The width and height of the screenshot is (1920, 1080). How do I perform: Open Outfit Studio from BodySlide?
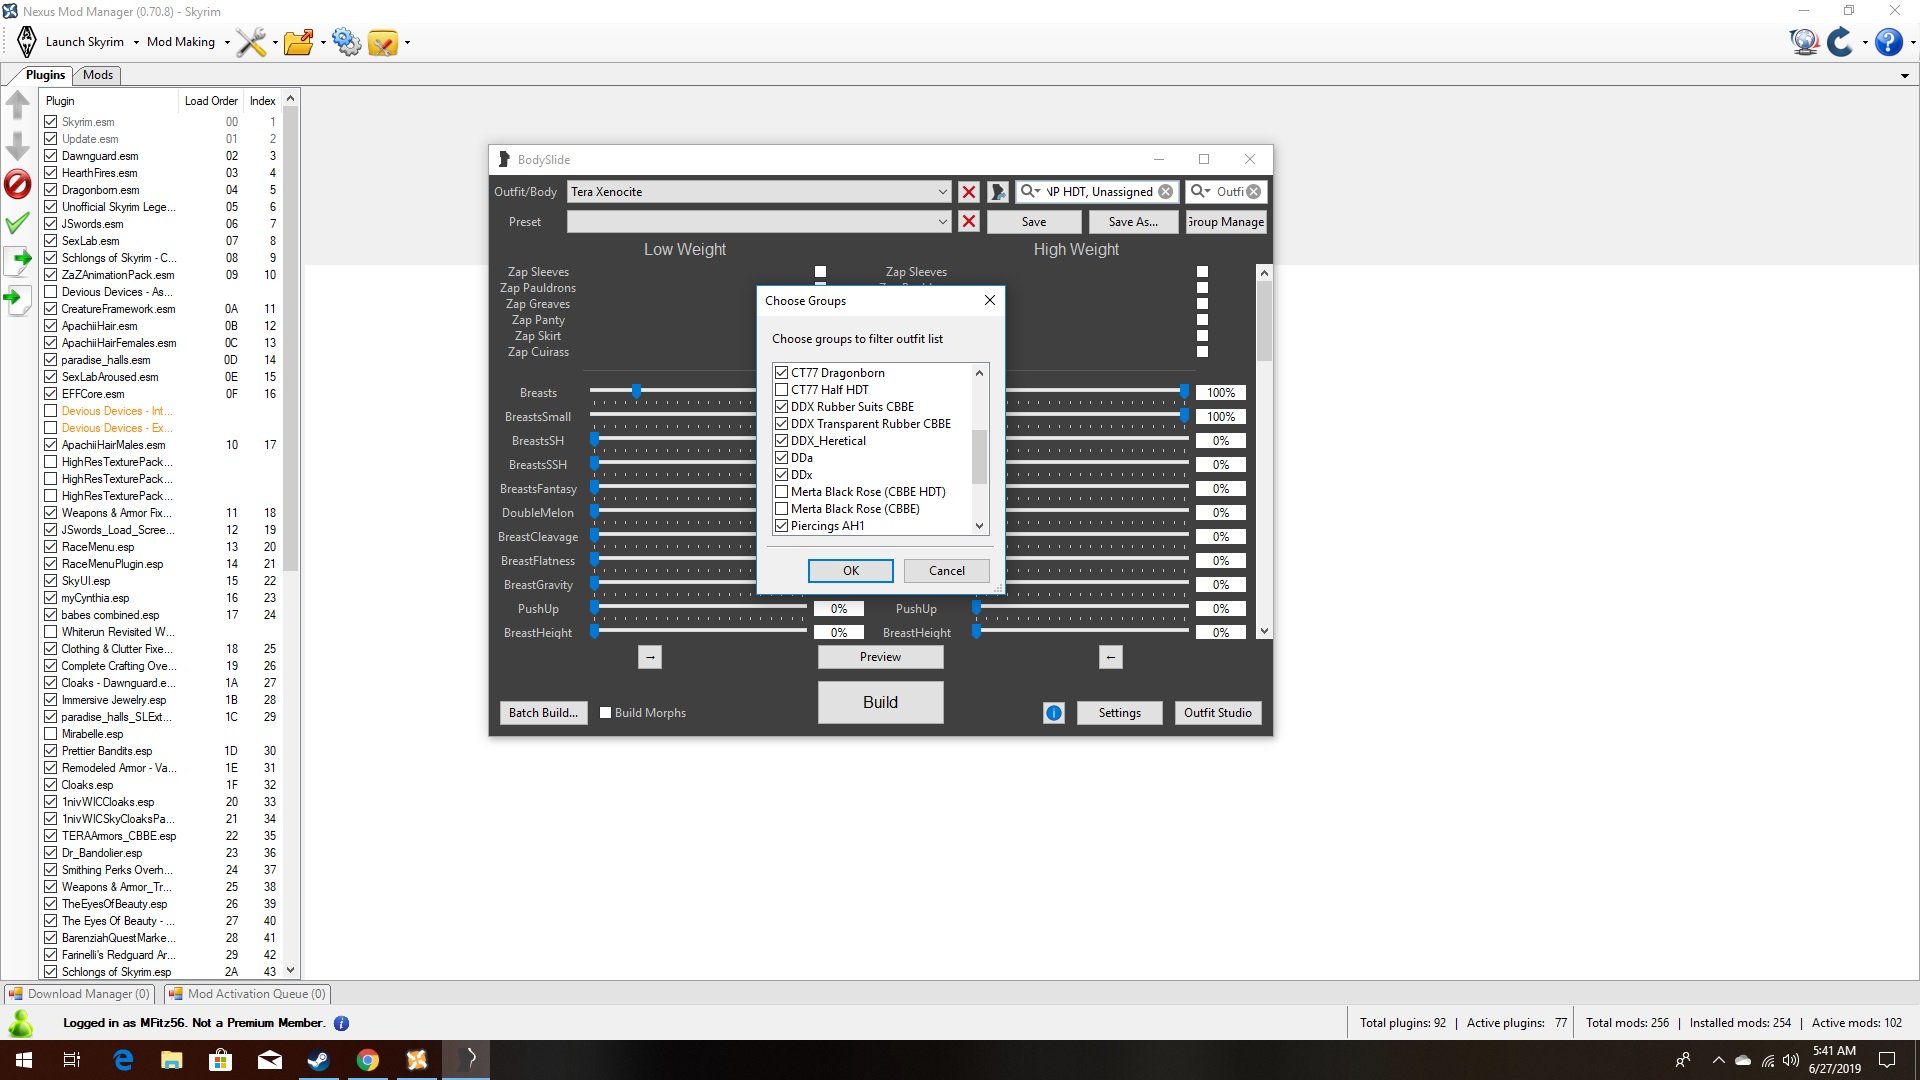tap(1218, 713)
